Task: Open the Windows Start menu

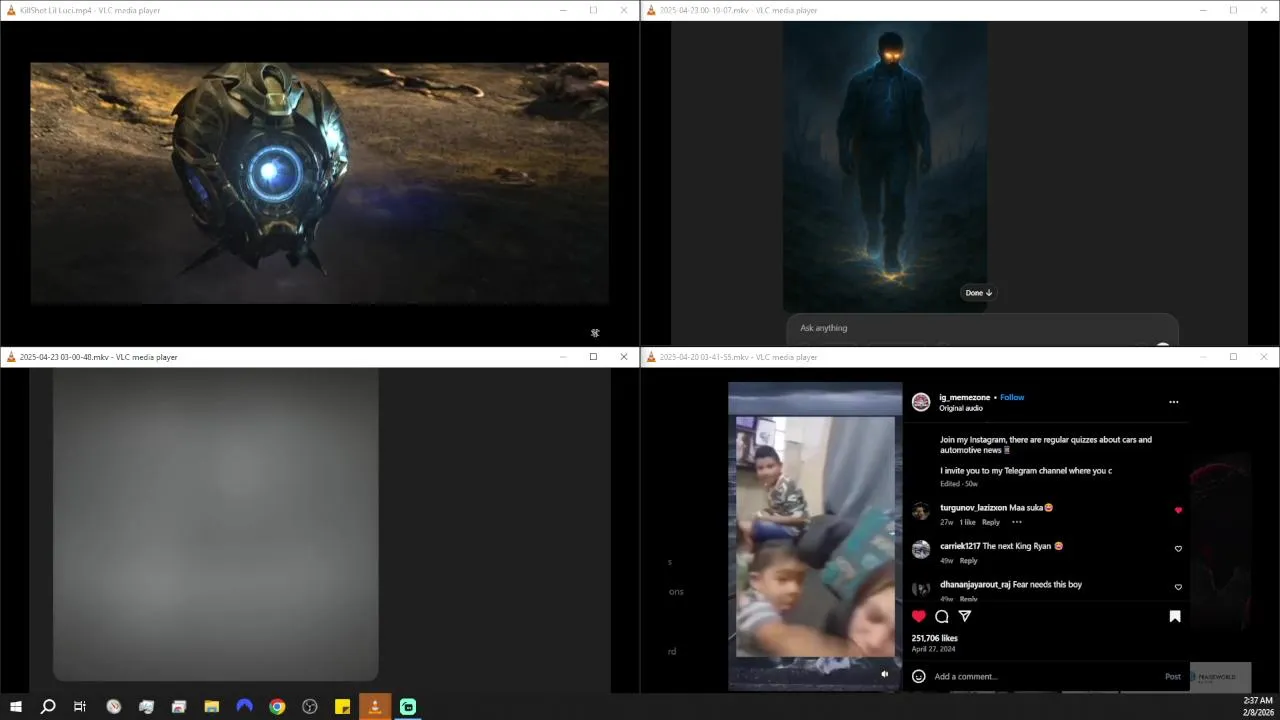Action: [x=16, y=707]
